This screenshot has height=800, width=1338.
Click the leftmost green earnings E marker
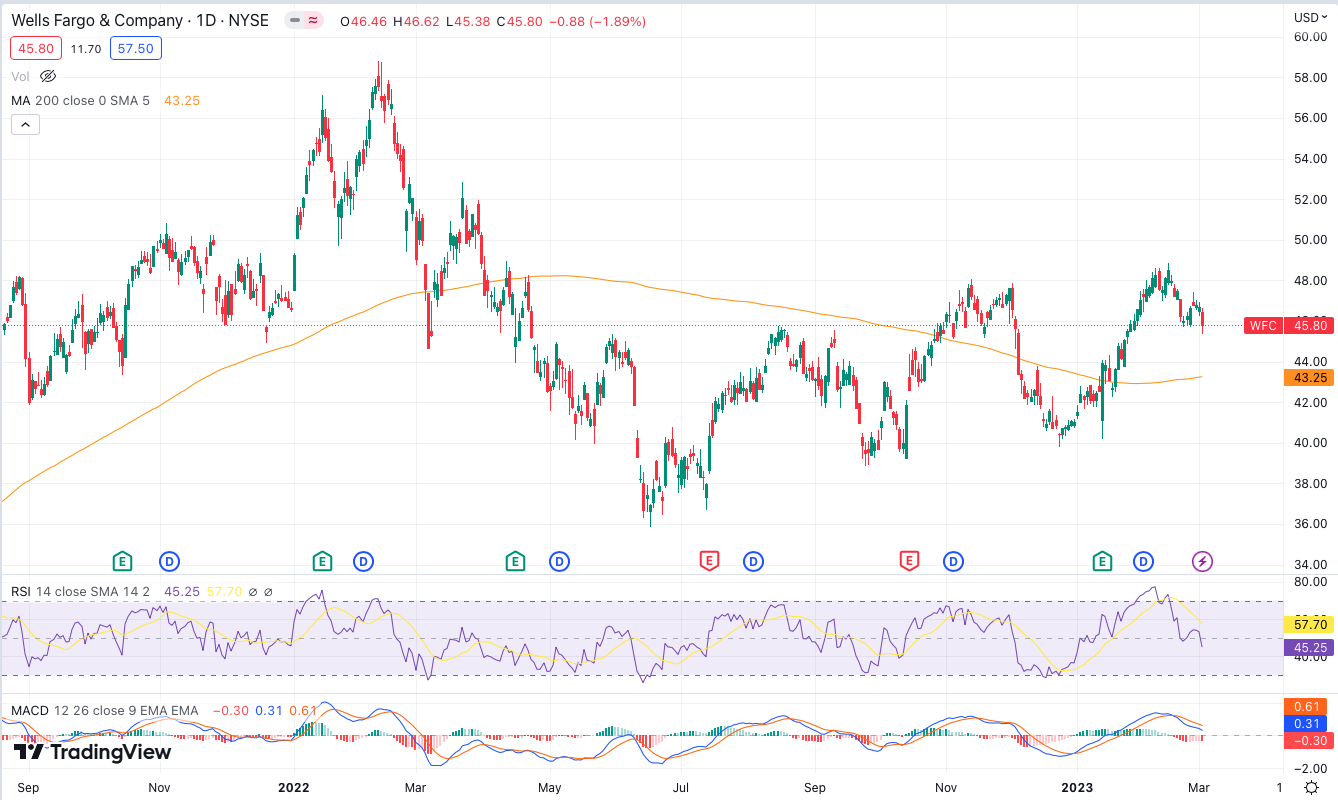(x=122, y=561)
